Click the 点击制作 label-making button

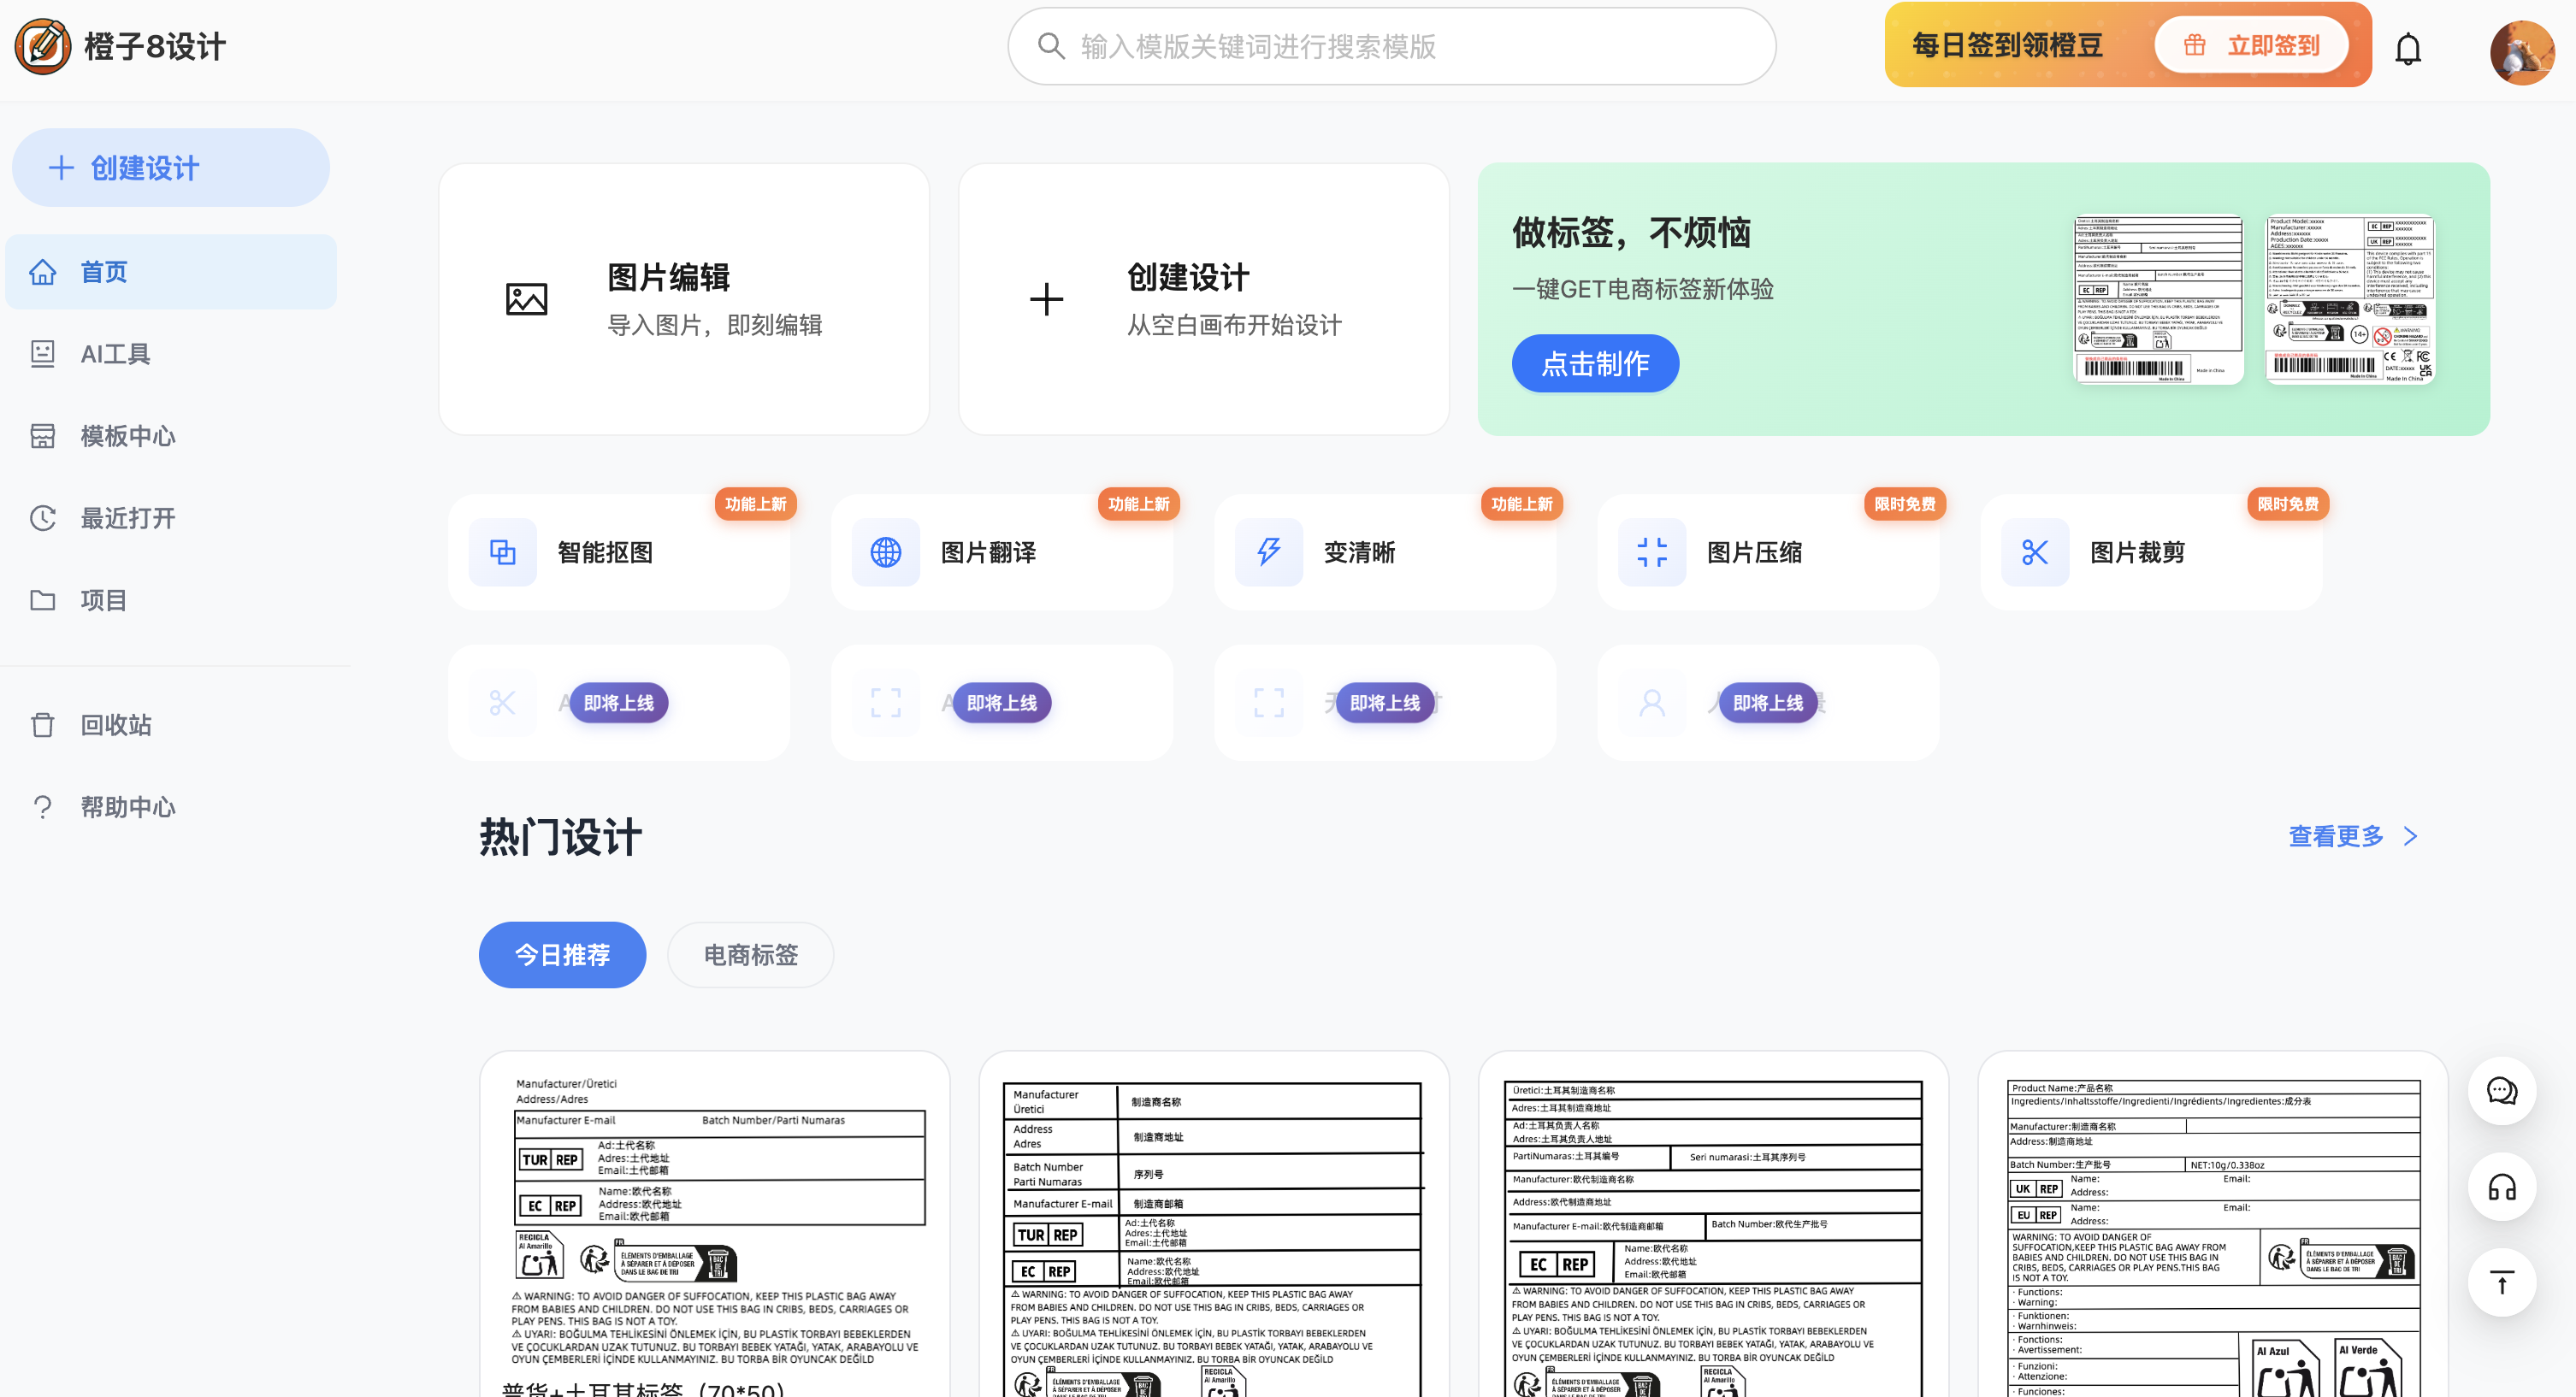(x=1595, y=363)
